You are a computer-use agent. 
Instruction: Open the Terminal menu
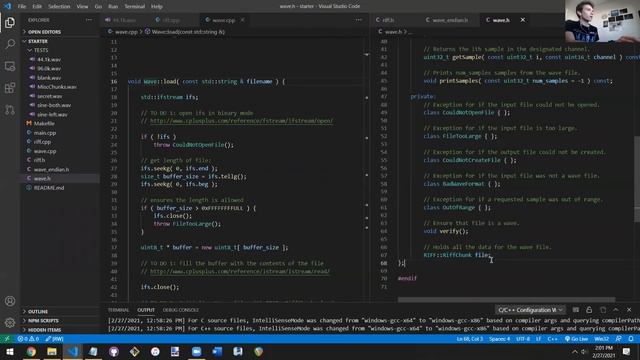[134, 7]
